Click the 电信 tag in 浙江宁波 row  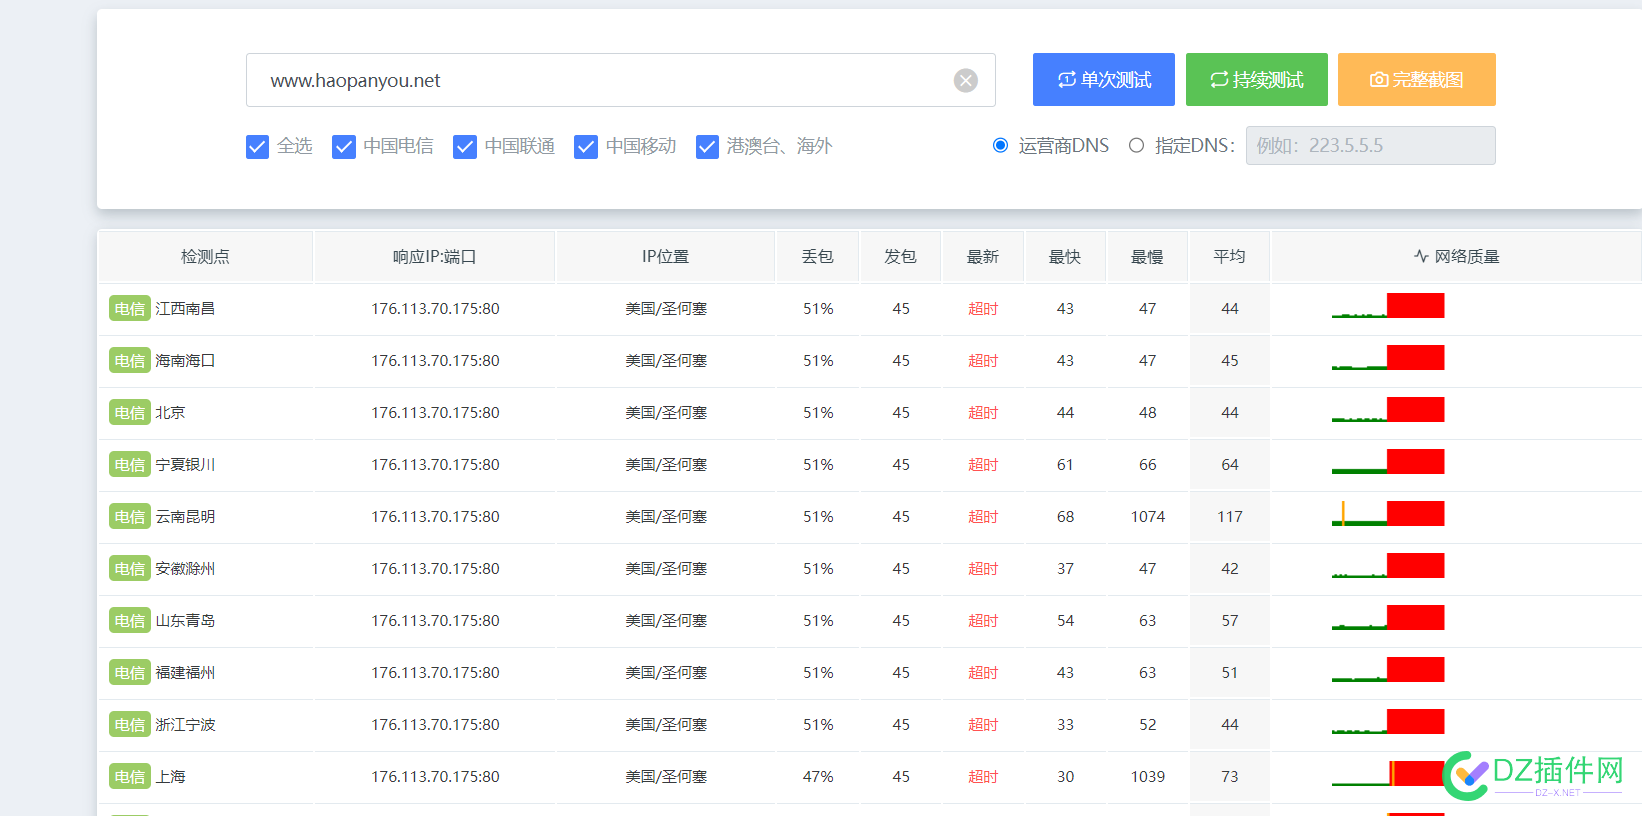129,725
